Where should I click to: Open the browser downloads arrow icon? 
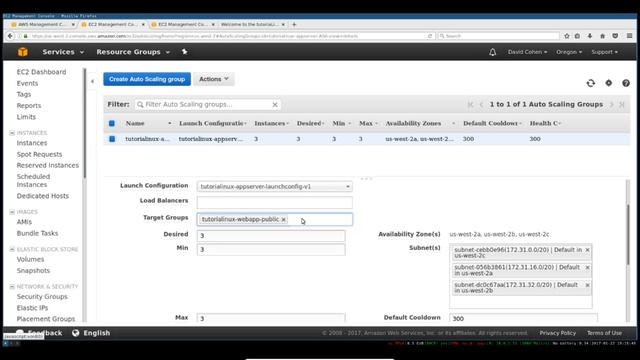pos(590,36)
